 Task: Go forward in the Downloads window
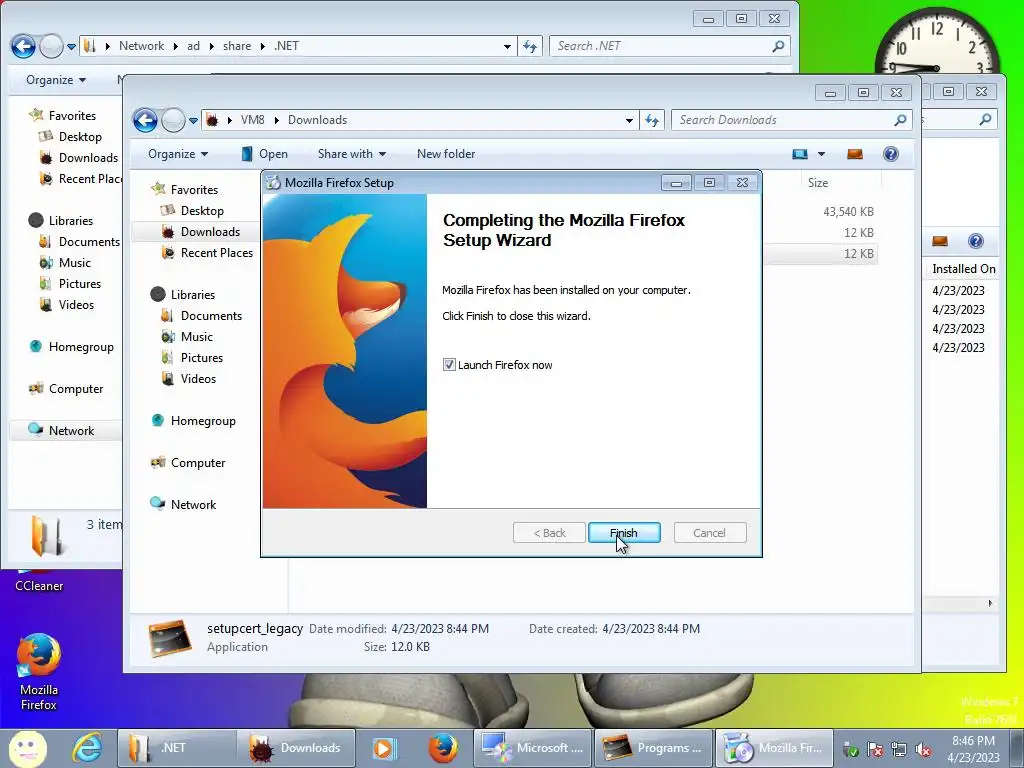coord(172,120)
